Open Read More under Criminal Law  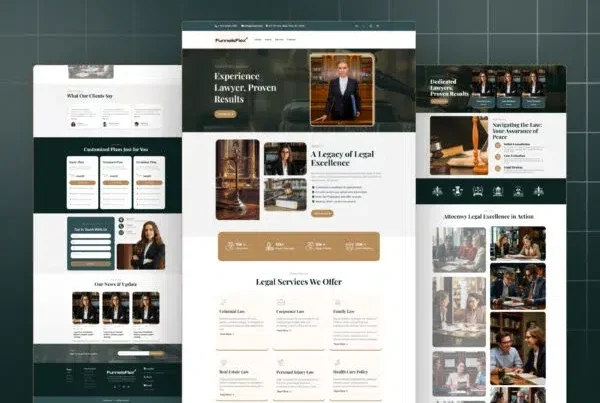click(x=227, y=334)
